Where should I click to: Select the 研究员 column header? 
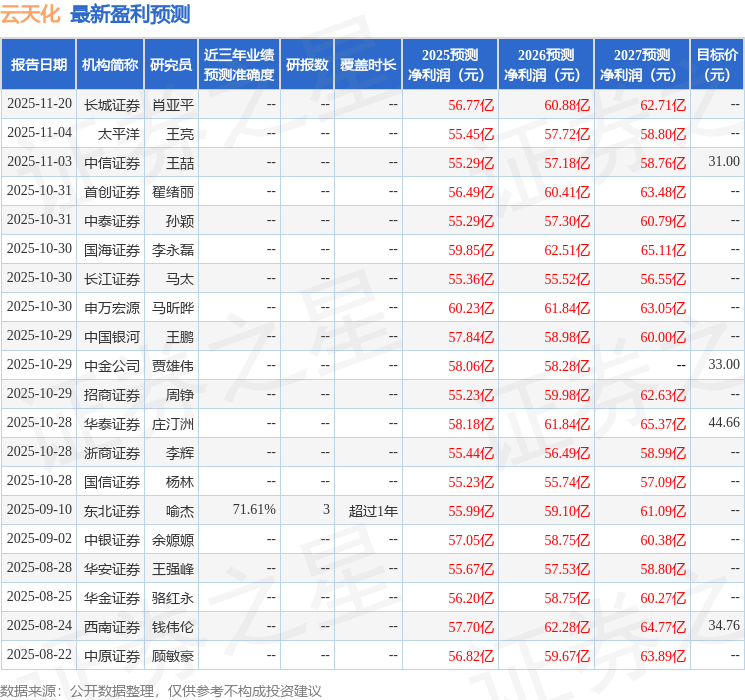pyautogui.click(x=171, y=65)
